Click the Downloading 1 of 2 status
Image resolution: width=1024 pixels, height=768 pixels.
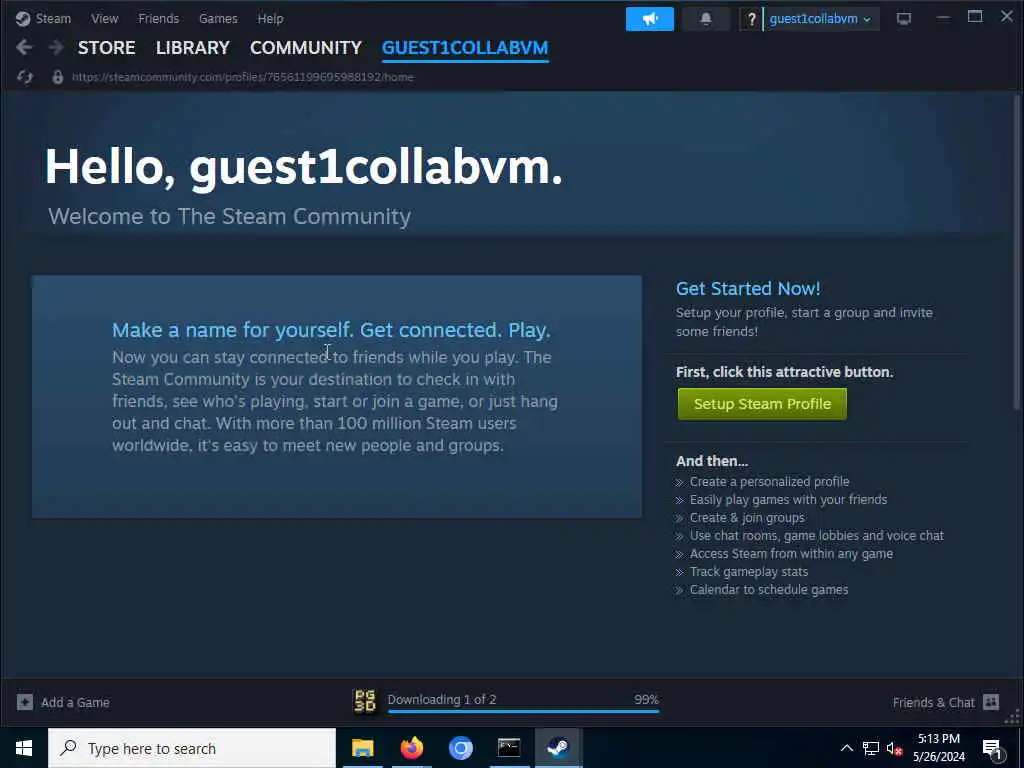442,699
